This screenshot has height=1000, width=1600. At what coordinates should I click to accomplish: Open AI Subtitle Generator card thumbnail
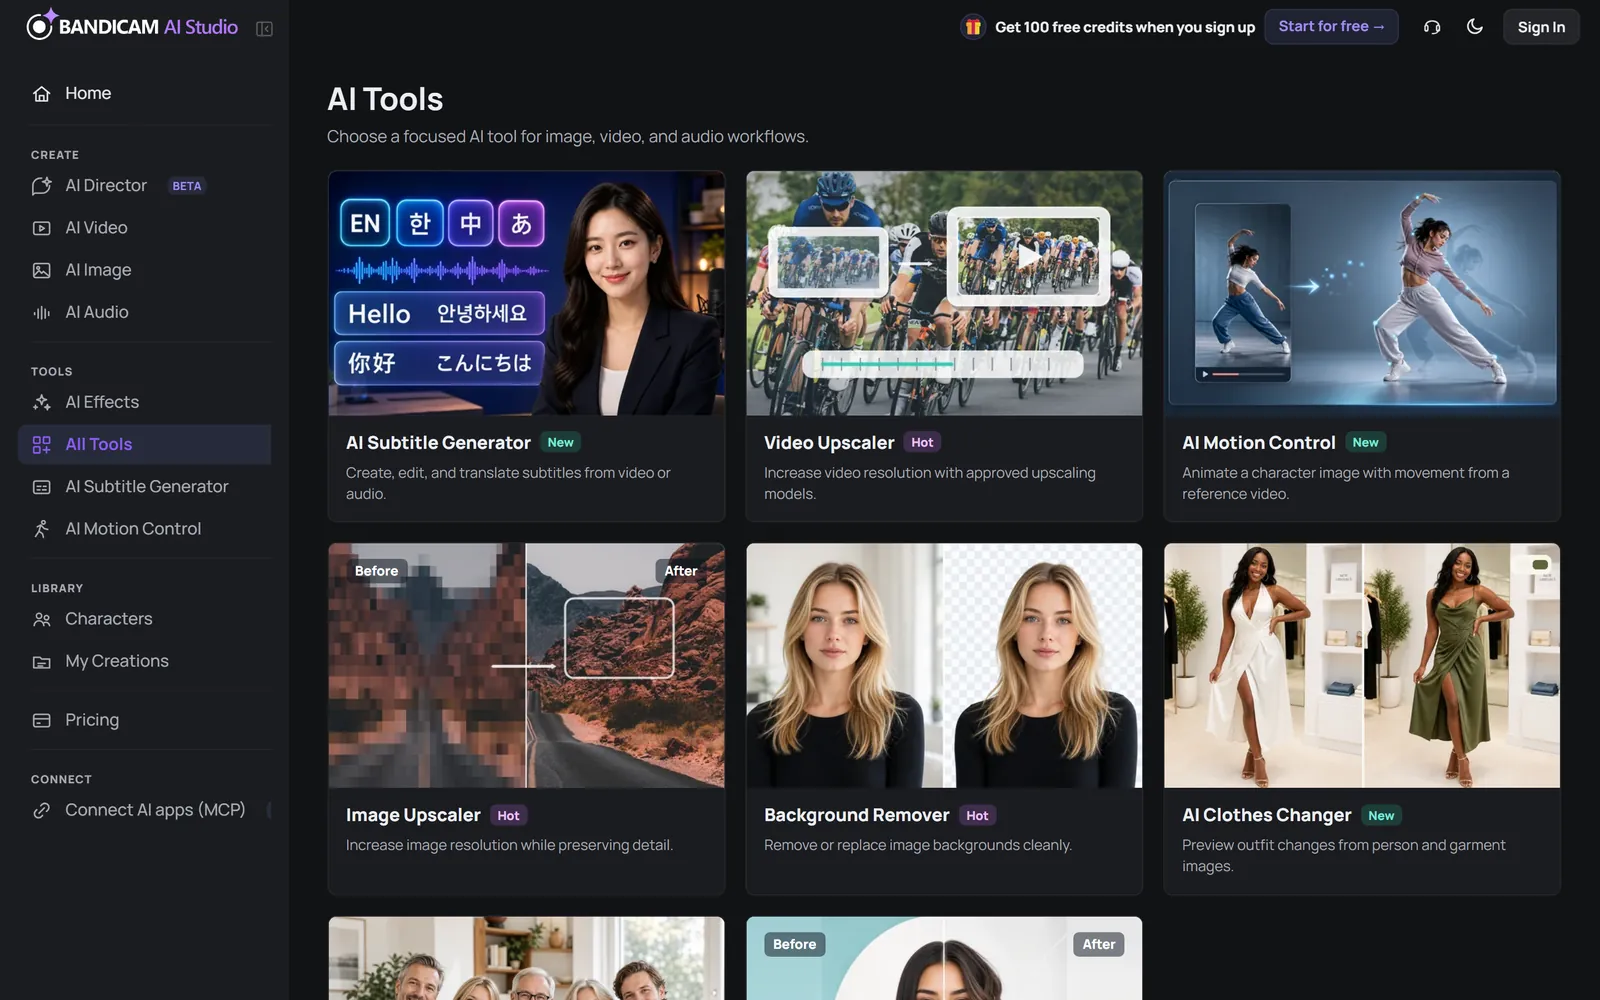pyautogui.click(x=526, y=293)
